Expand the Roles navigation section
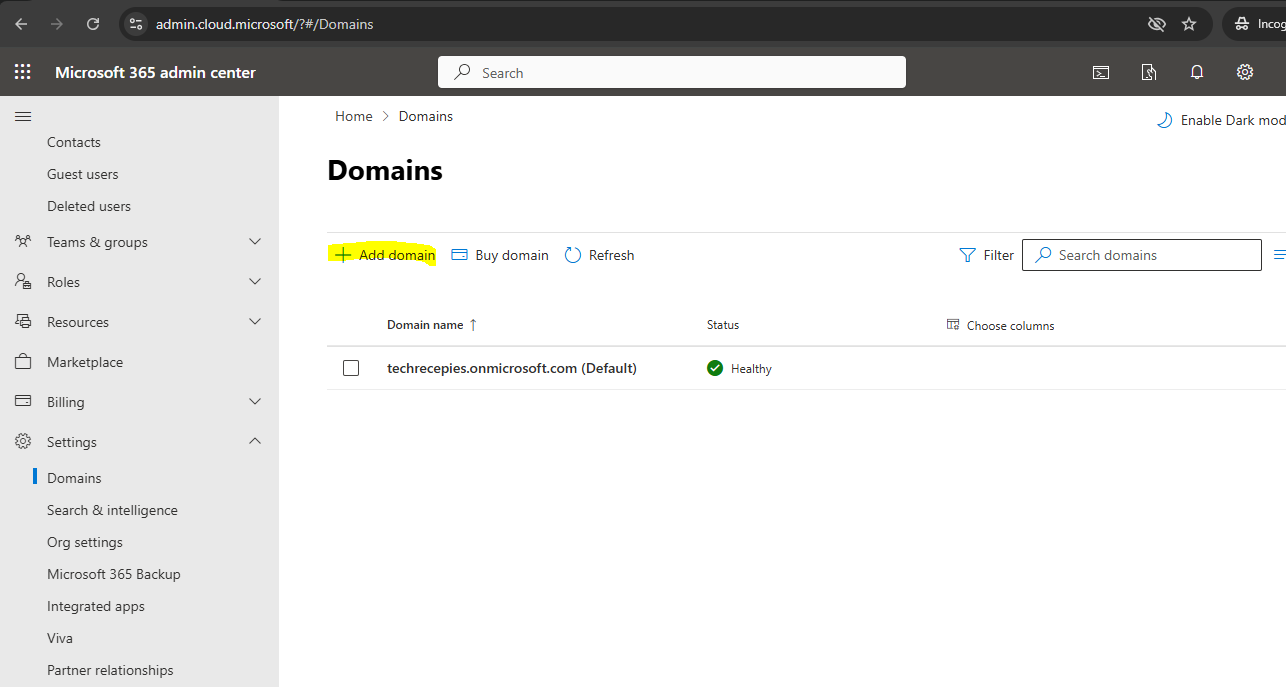Image resolution: width=1286 pixels, height=687 pixels. [255, 282]
